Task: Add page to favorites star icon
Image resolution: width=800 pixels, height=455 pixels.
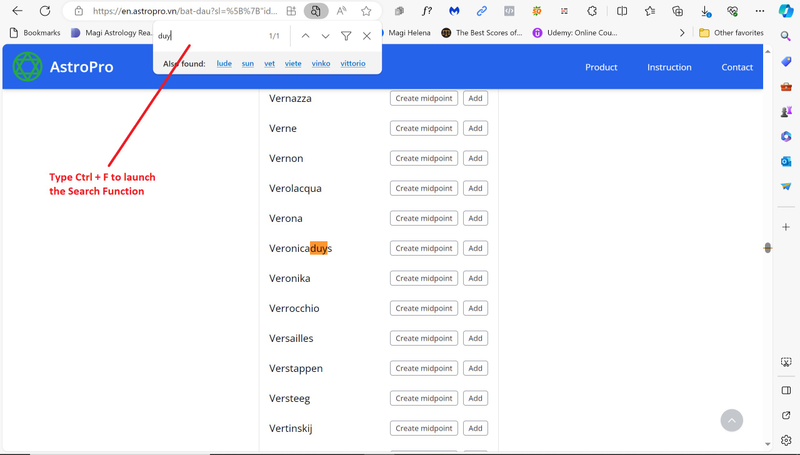Action: [366, 11]
